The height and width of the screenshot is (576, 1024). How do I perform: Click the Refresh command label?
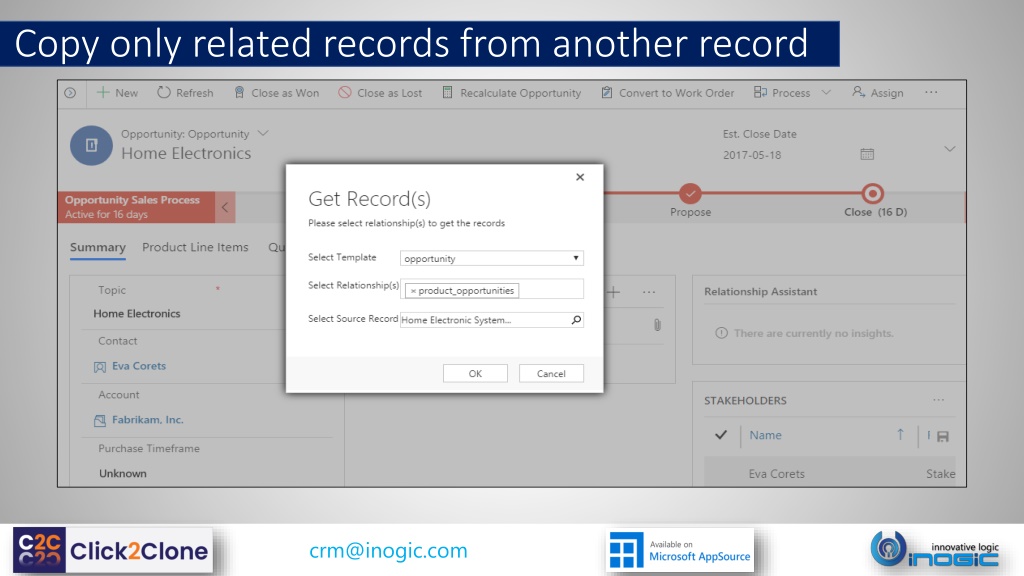point(195,93)
